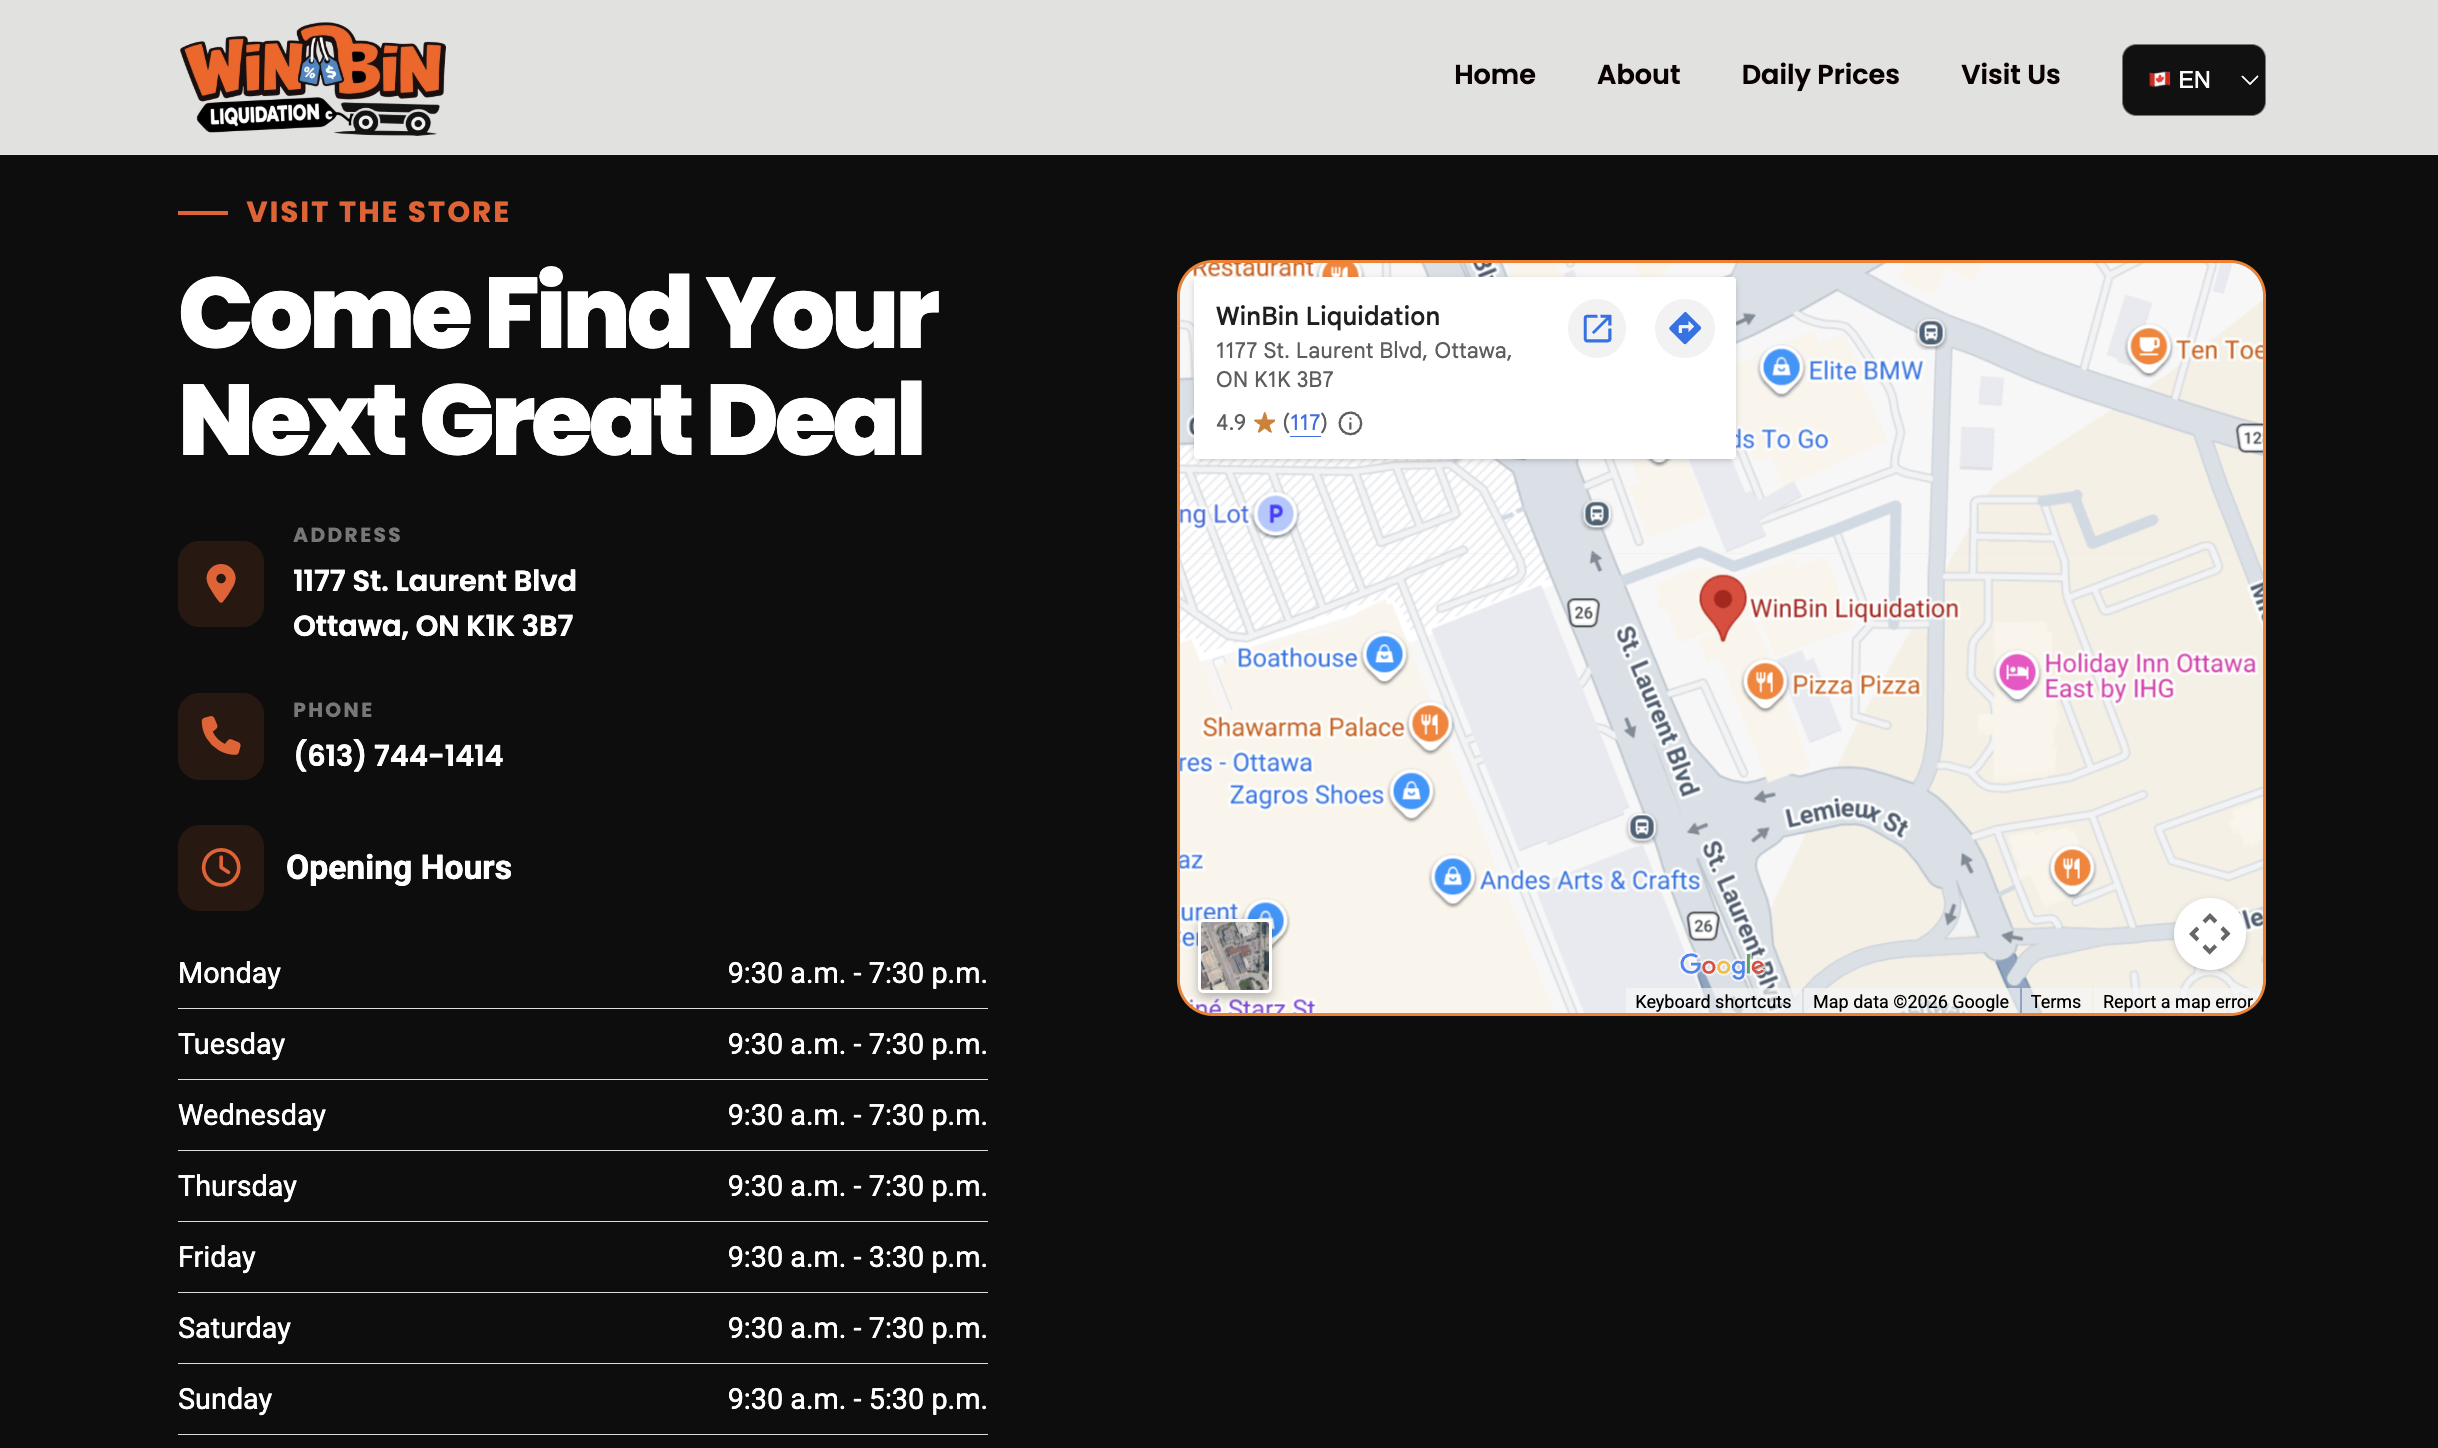The width and height of the screenshot is (2438, 1448).
Task: Expand the EN language dropdown
Action: point(2194,80)
